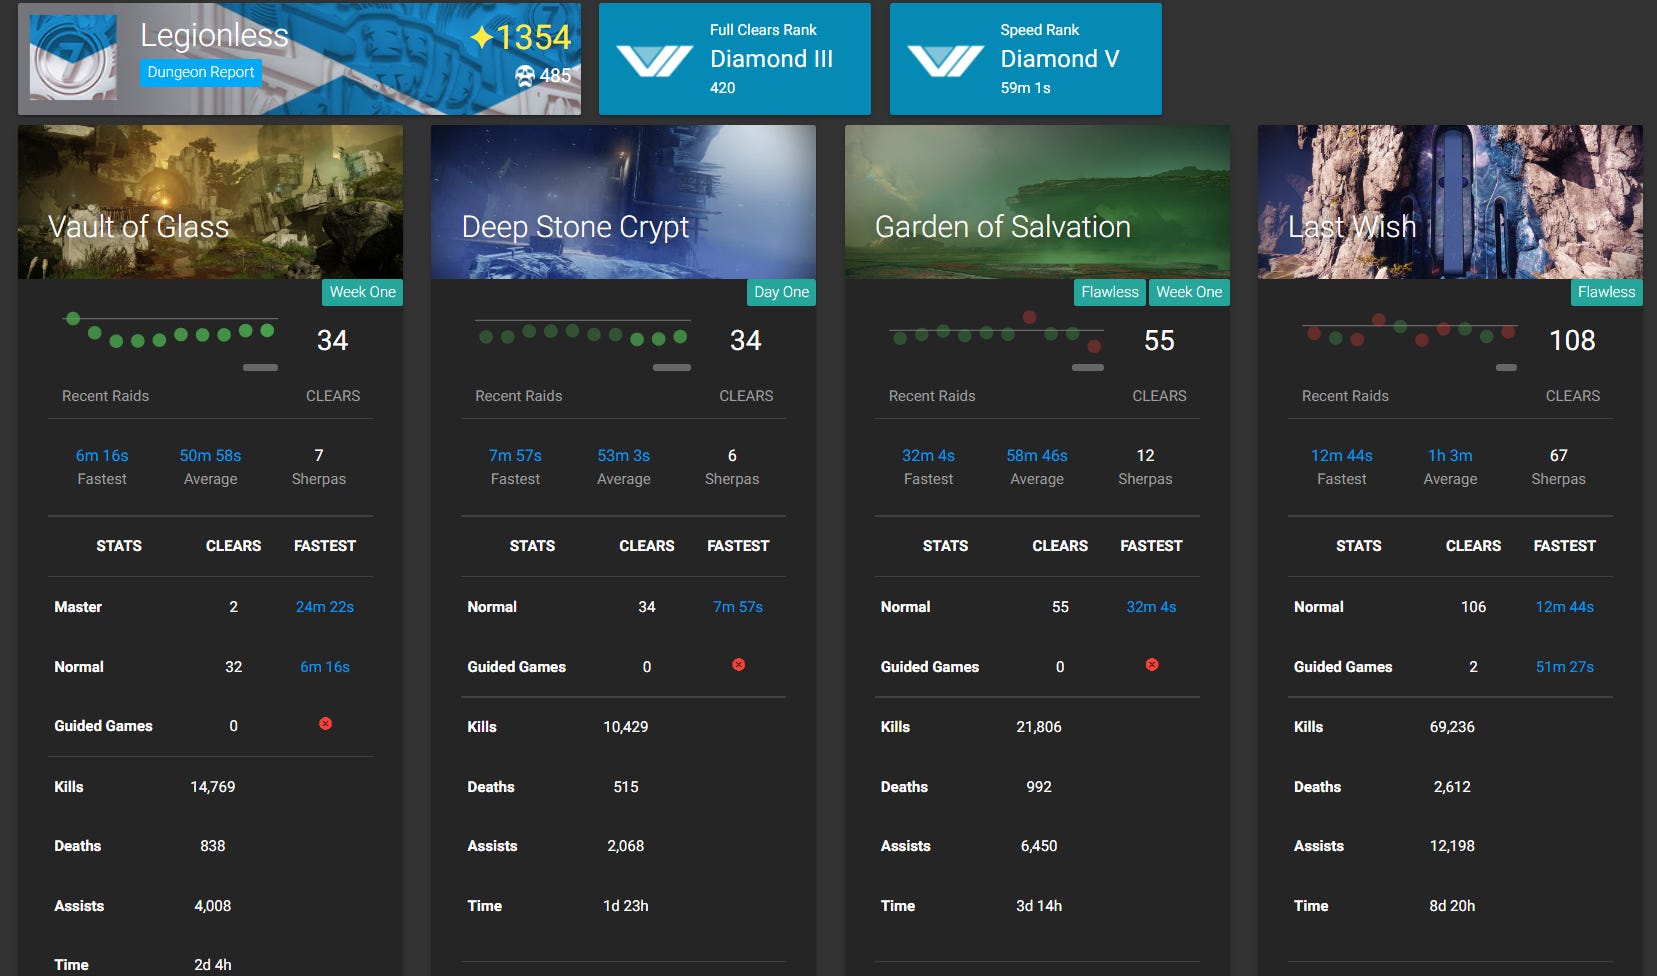Click Vault of Glass fastest time 6m 16s
This screenshot has width=1657, height=976.
click(x=102, y=456)
